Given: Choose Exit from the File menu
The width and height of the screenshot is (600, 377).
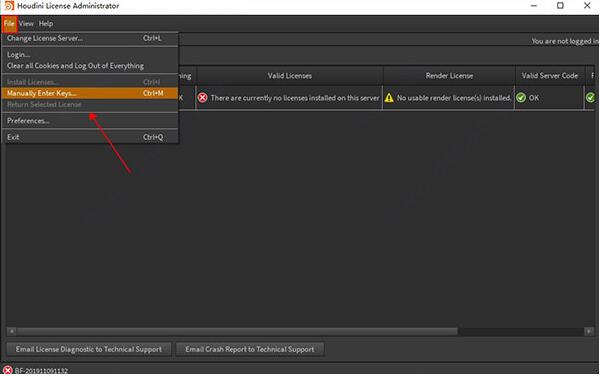Looking at the screenshot, I should tap(90, 137).
